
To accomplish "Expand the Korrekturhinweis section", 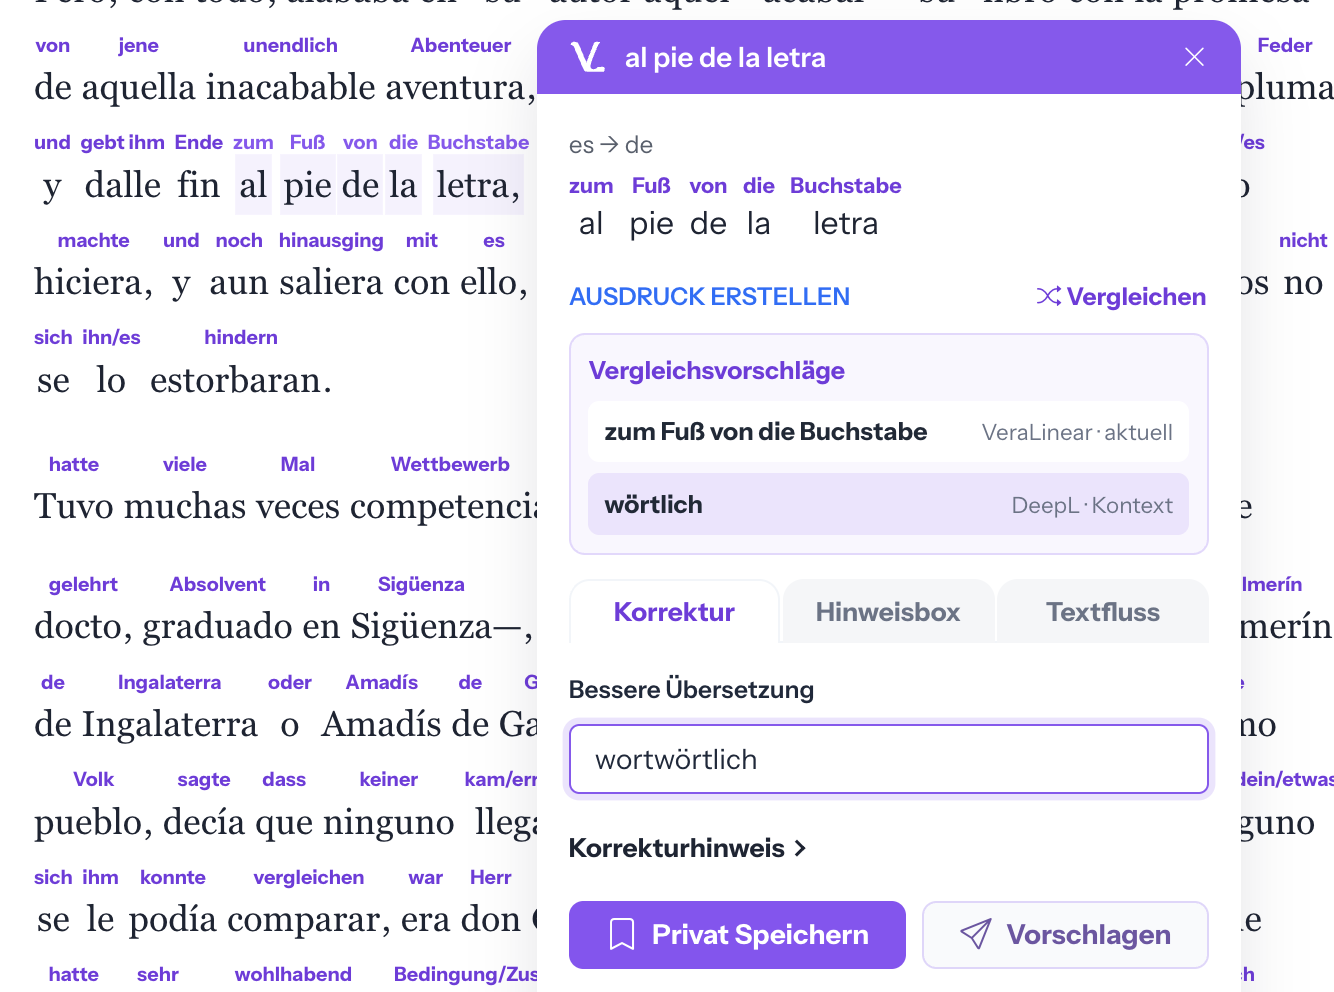I will tap(688, 848).
